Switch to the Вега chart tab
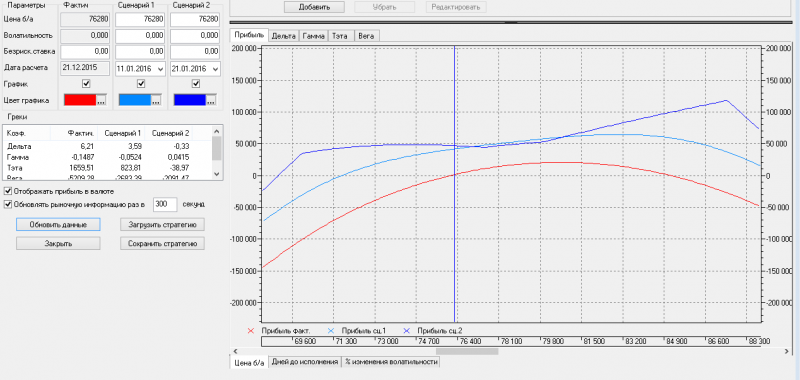Viewport: 800px width, 380px height. pyautogui.click(x=366, y=36)
